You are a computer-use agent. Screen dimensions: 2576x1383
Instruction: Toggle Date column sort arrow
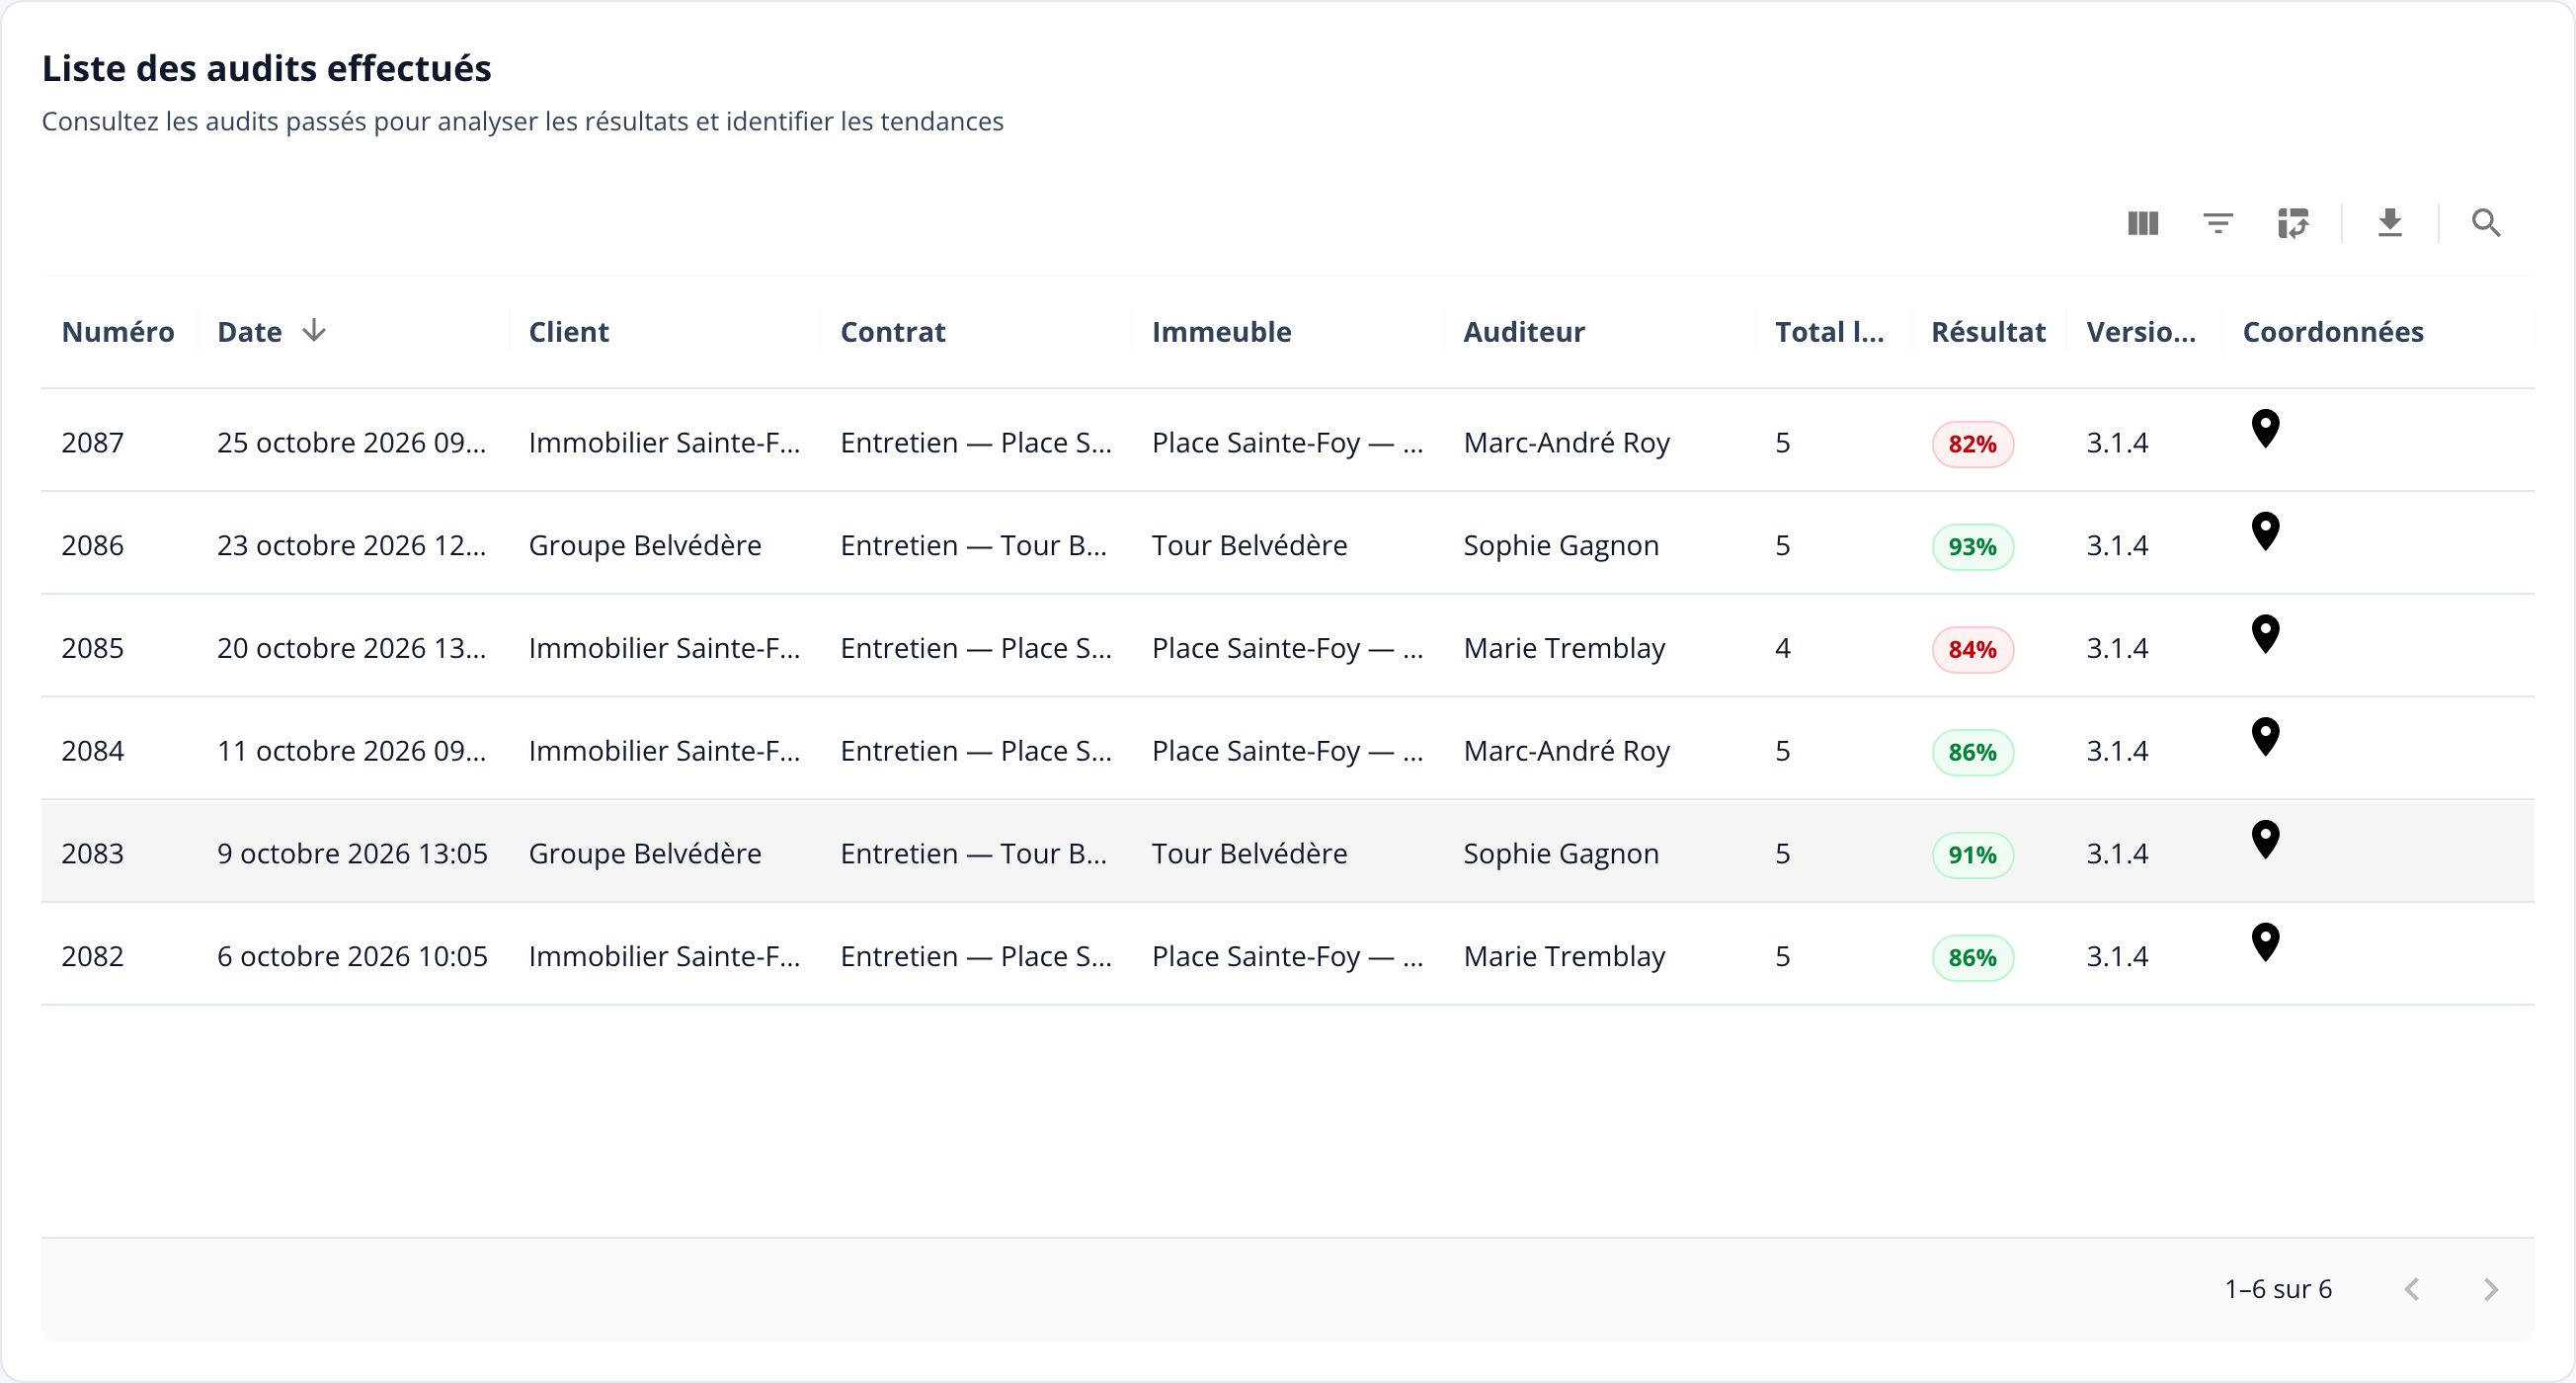[314, 331]
